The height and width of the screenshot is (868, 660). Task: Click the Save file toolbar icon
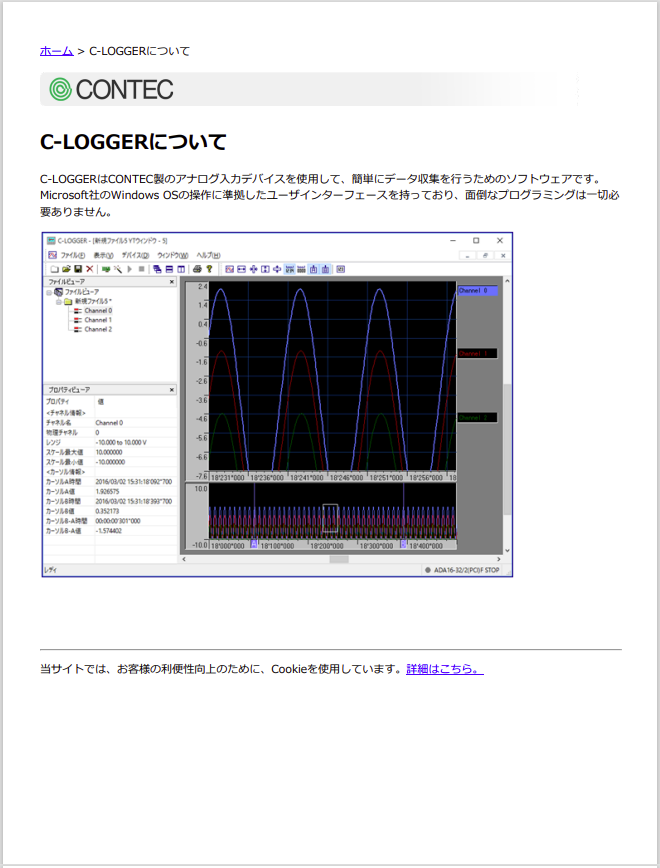78,269
